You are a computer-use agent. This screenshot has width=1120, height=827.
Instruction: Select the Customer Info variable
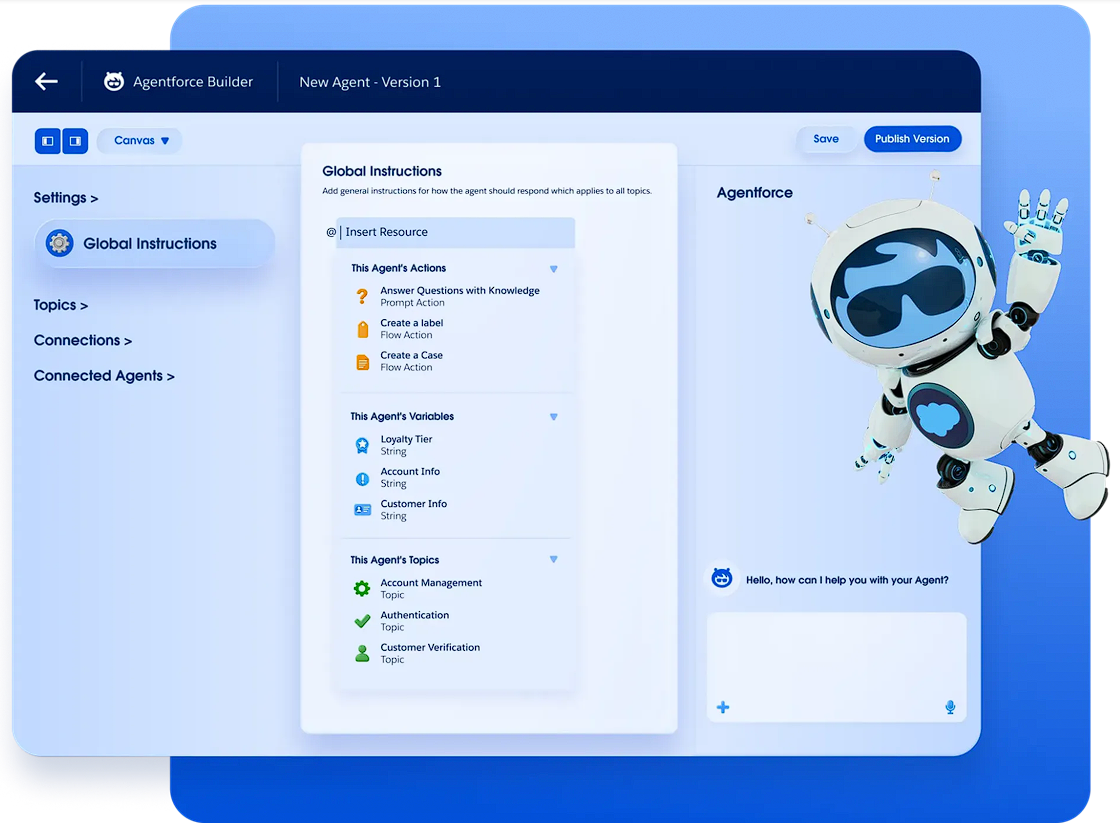414,509
